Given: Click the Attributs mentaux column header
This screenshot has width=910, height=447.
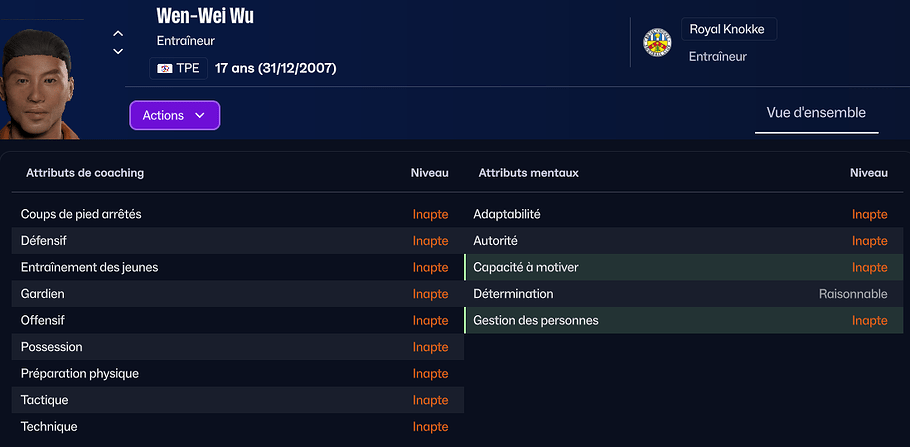Looking at the screenshot, I should point(528,173).
